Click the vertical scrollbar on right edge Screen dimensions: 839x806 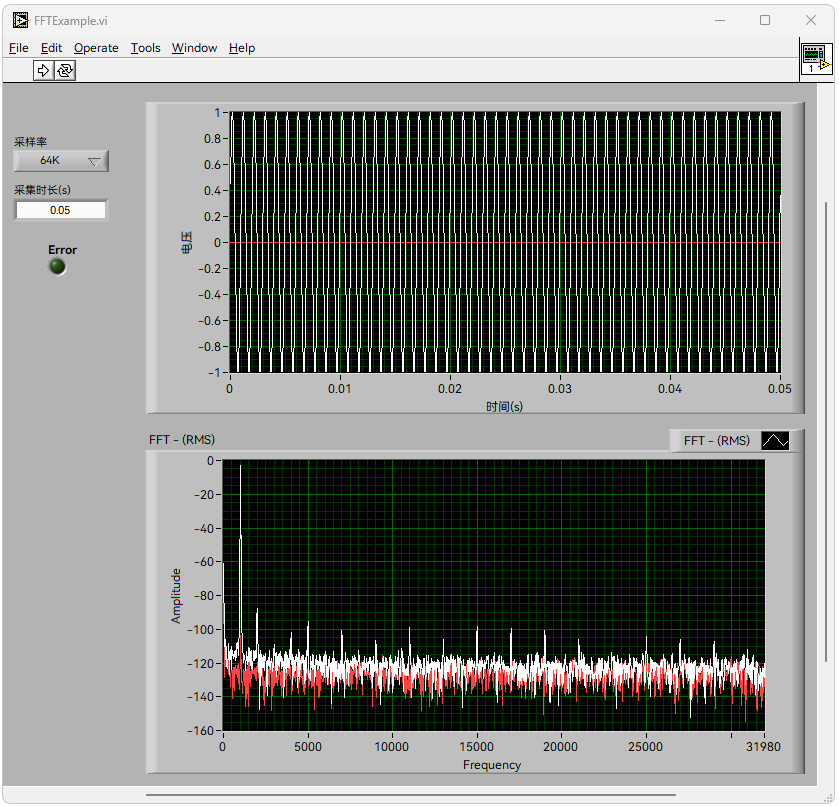pos(826,430)
